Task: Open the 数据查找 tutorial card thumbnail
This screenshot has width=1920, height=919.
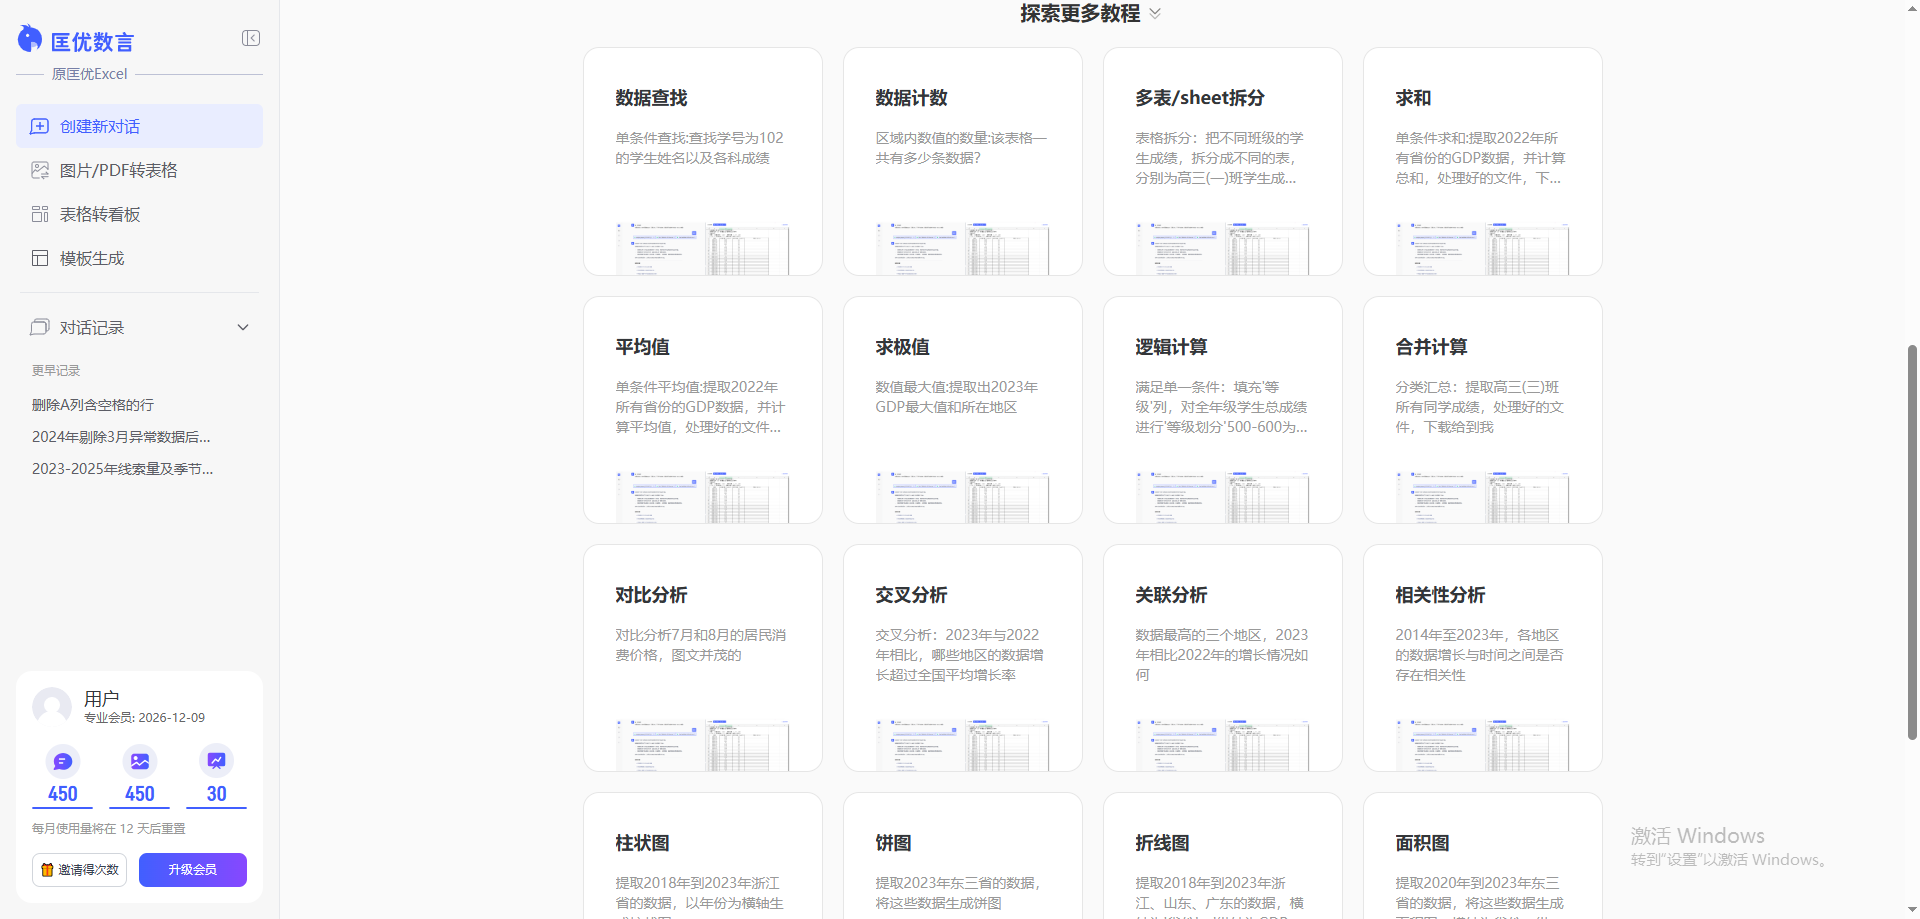Action: pyautogui.click(x=702, y=248)
